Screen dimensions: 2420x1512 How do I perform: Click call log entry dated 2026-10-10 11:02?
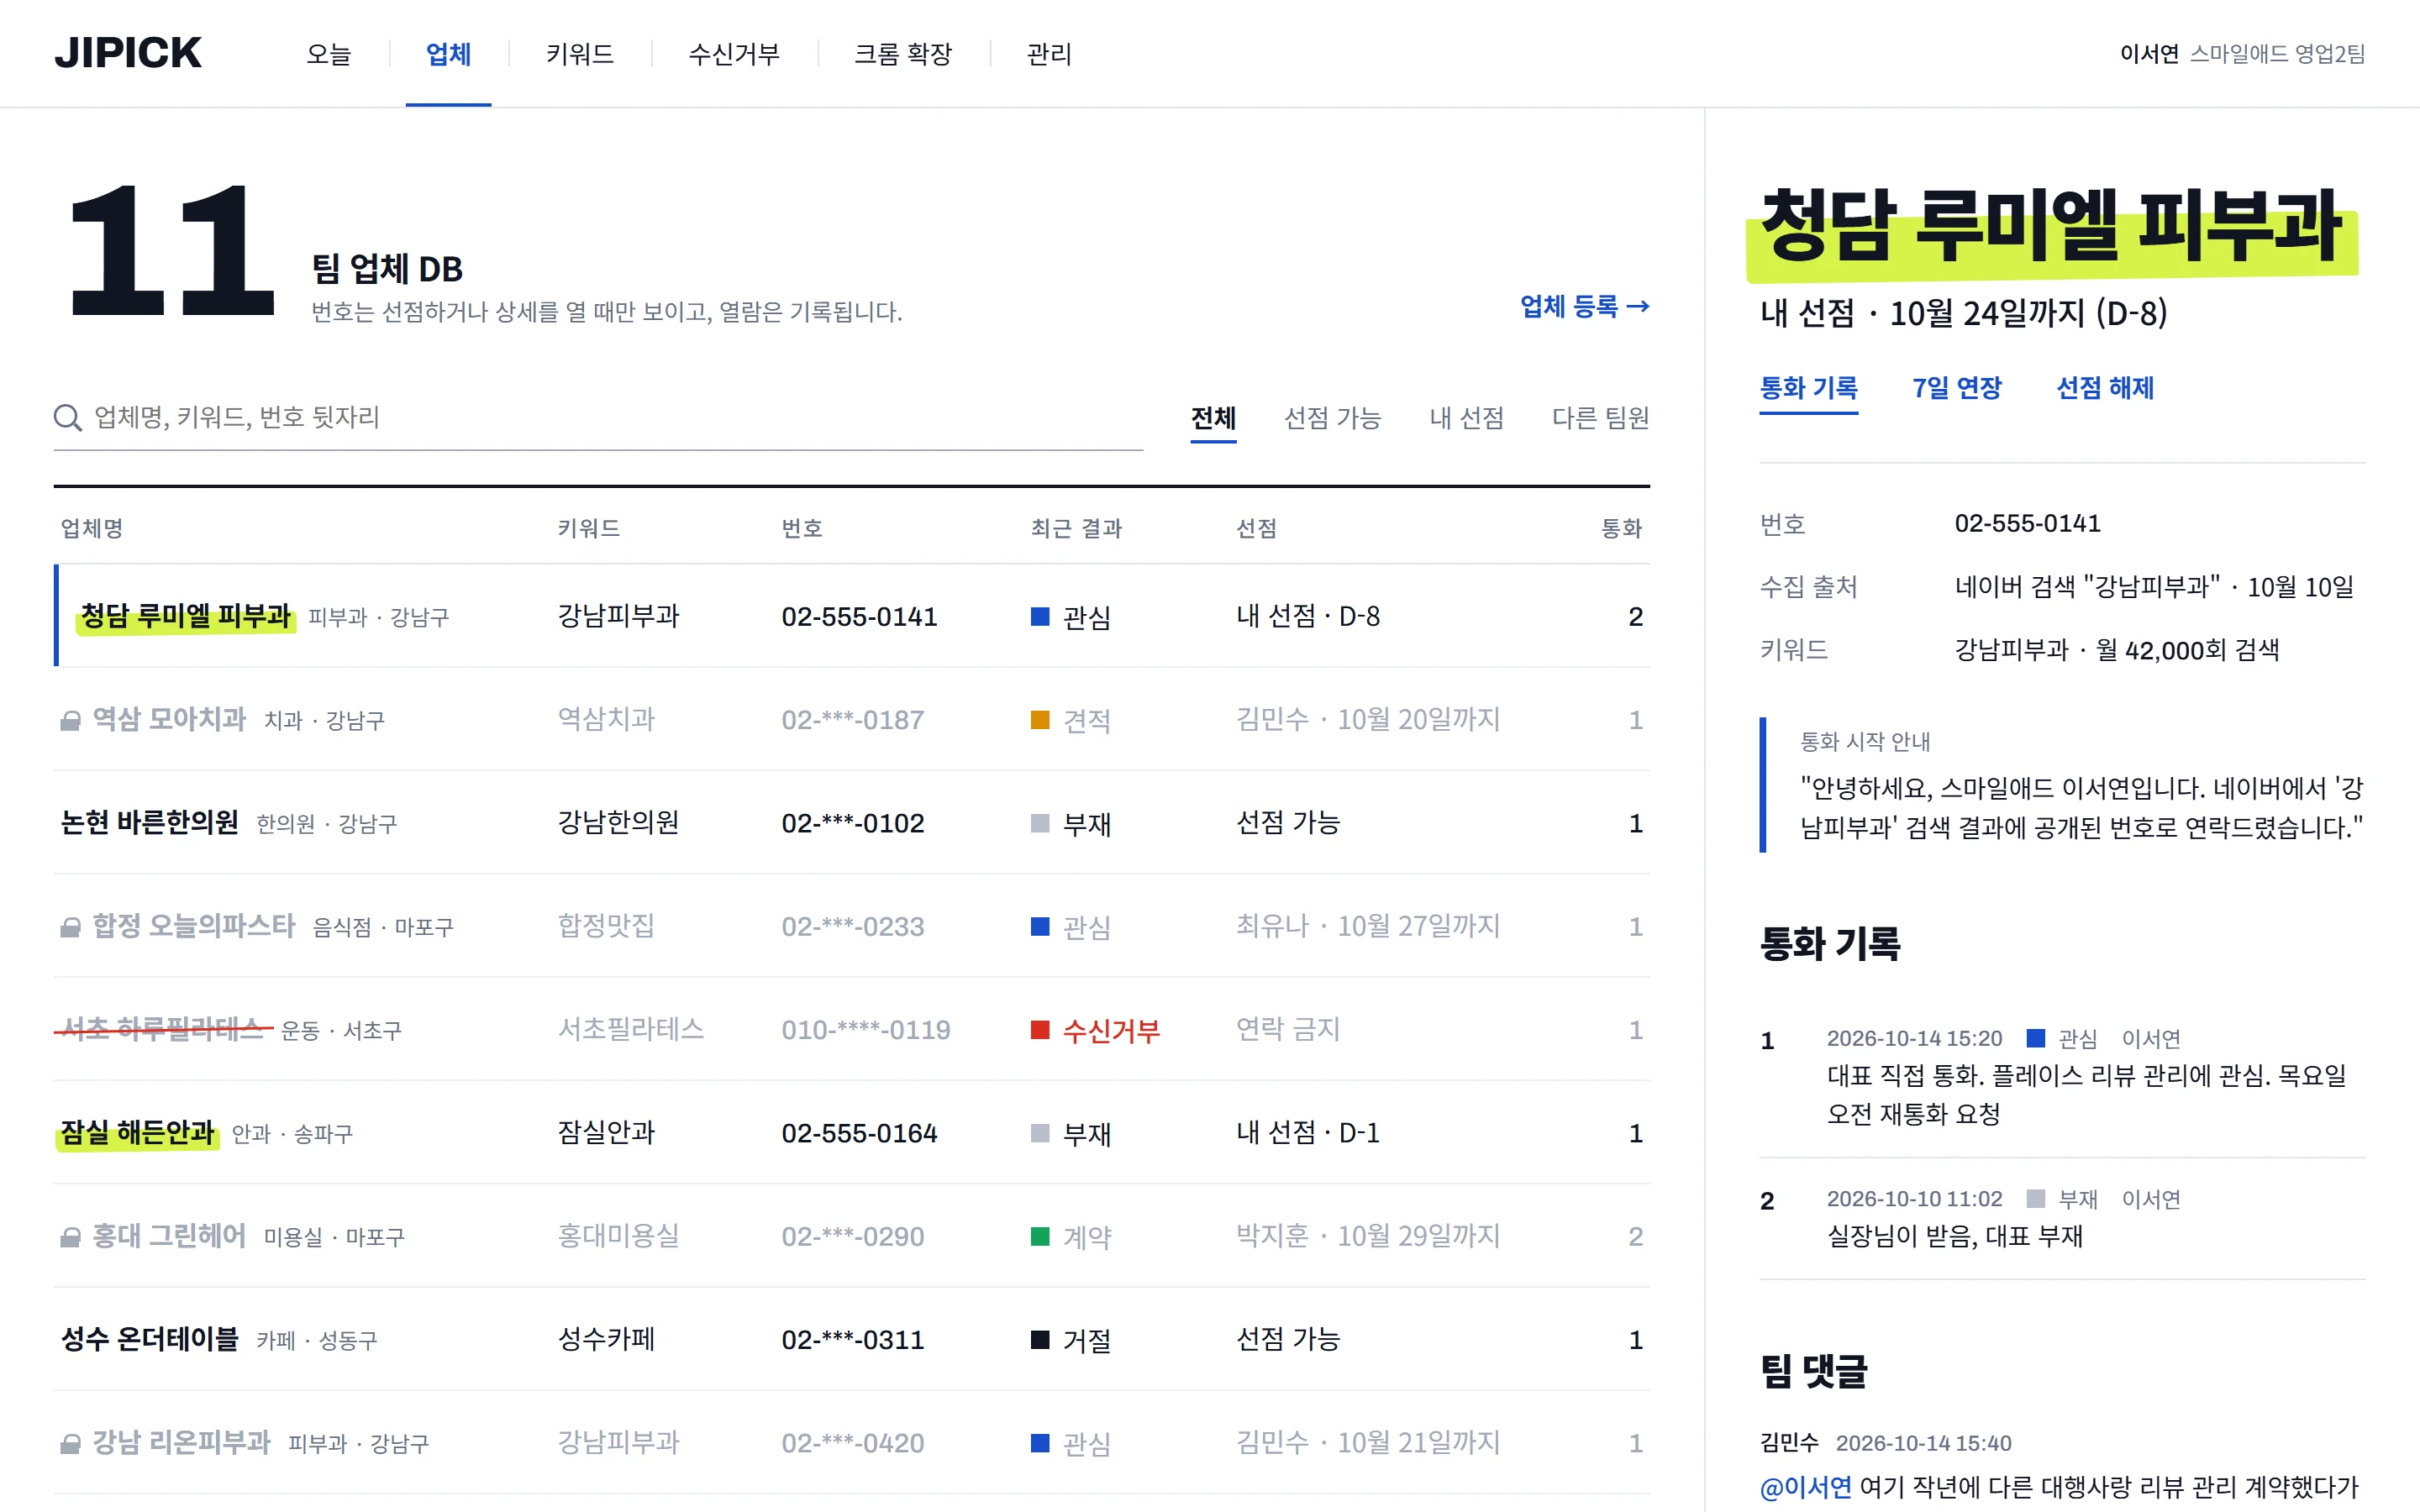pos(2062,1217)
